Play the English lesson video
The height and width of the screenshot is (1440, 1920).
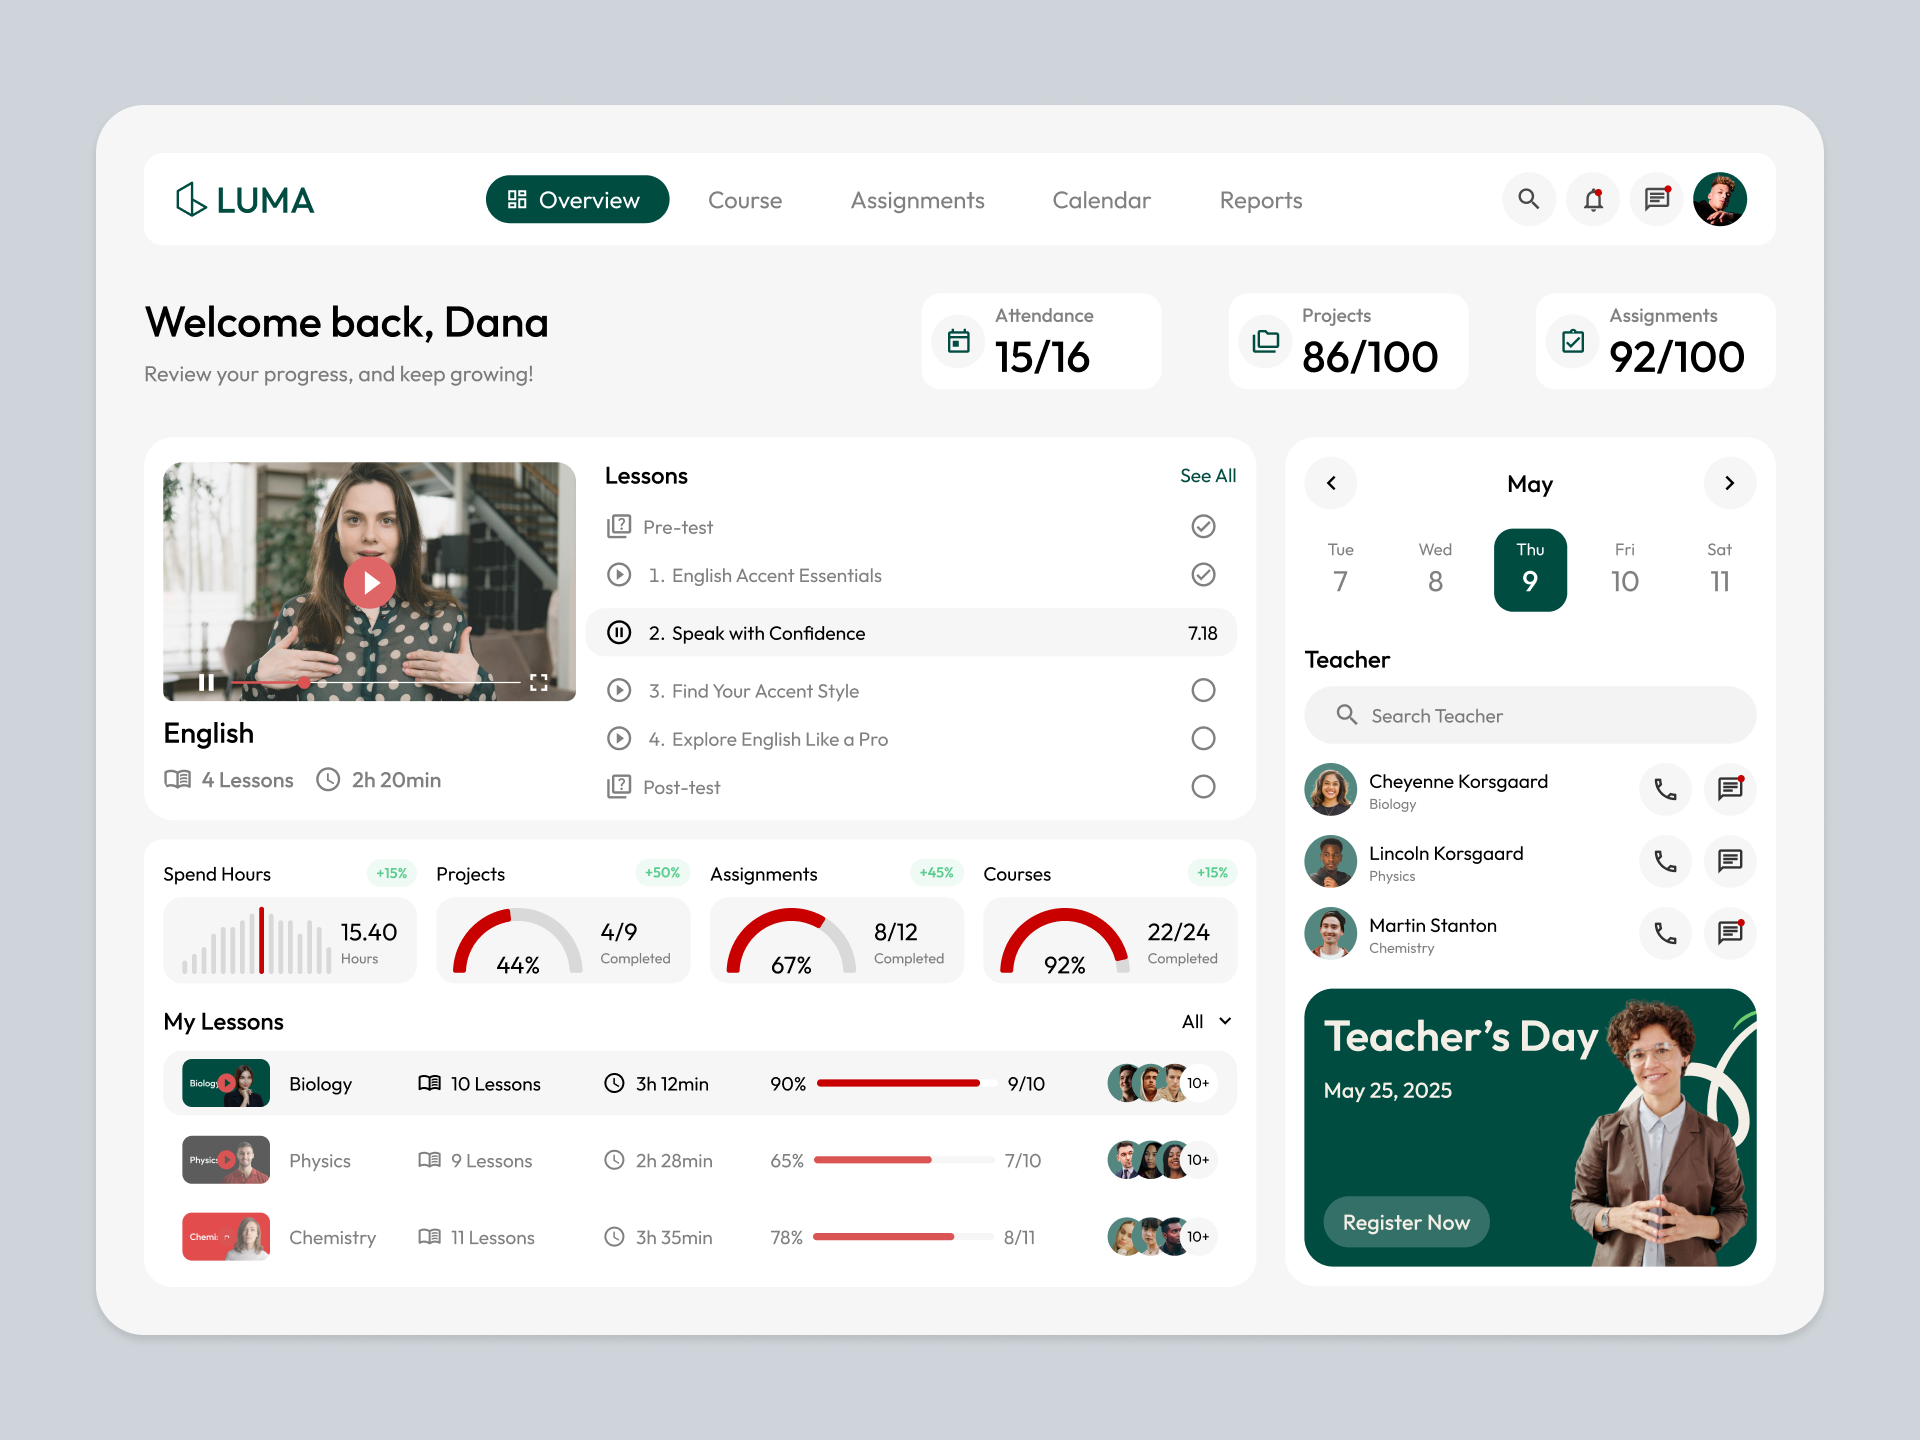(370, 583)
